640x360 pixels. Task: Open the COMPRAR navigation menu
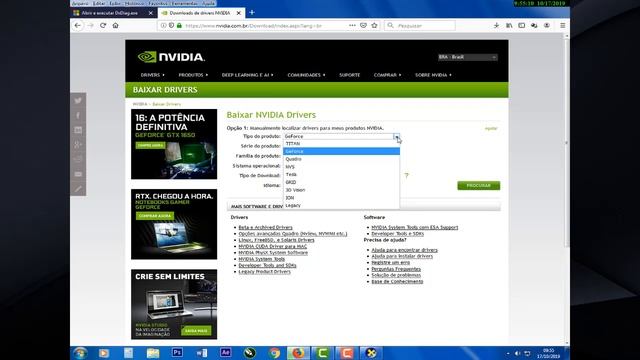point(387,75)
